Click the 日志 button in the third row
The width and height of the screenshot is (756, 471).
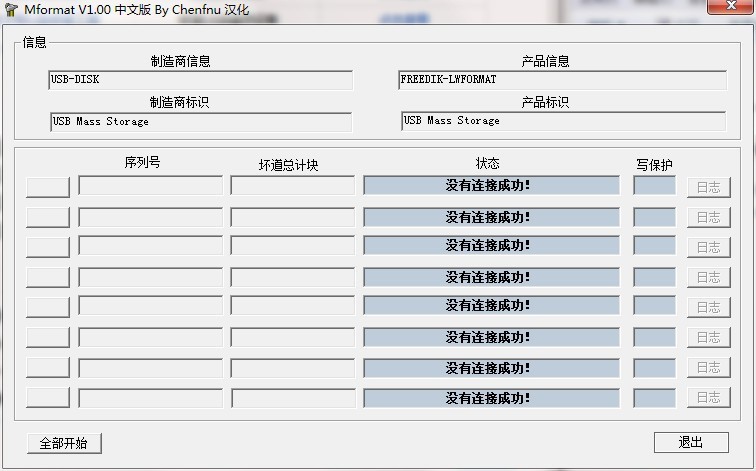click(709, 247)
